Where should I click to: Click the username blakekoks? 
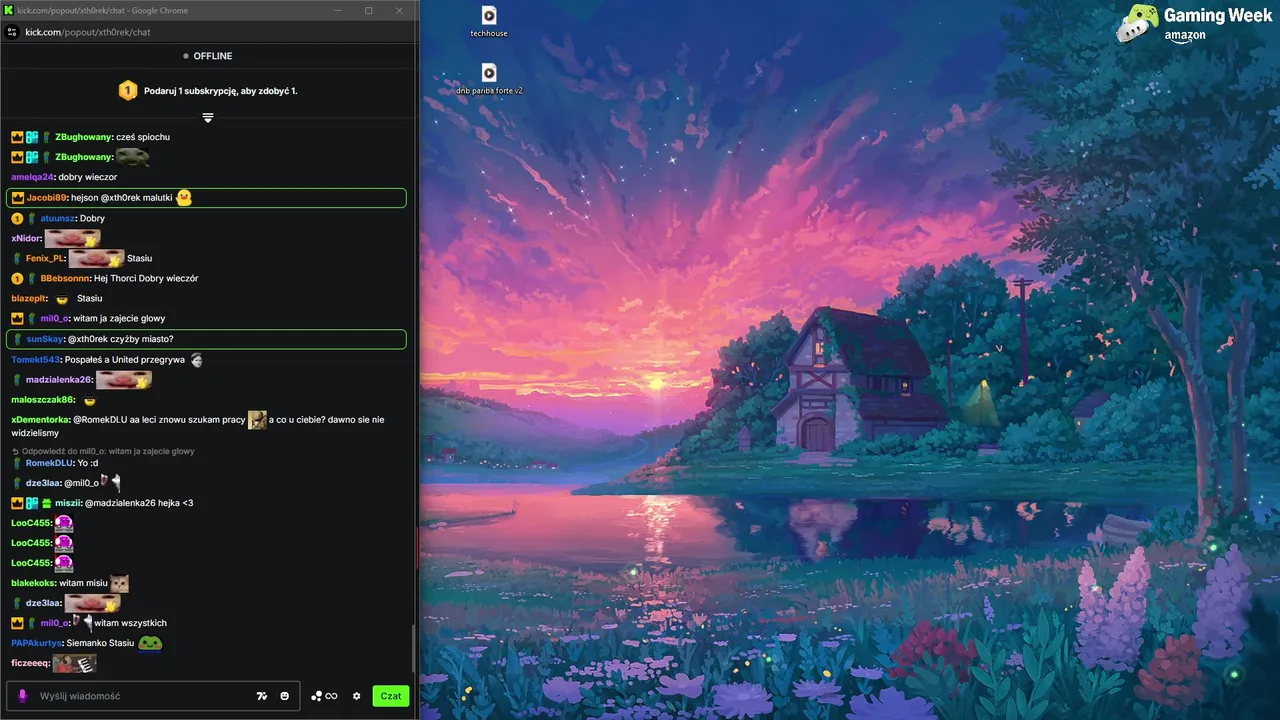[x=33, y=583]
